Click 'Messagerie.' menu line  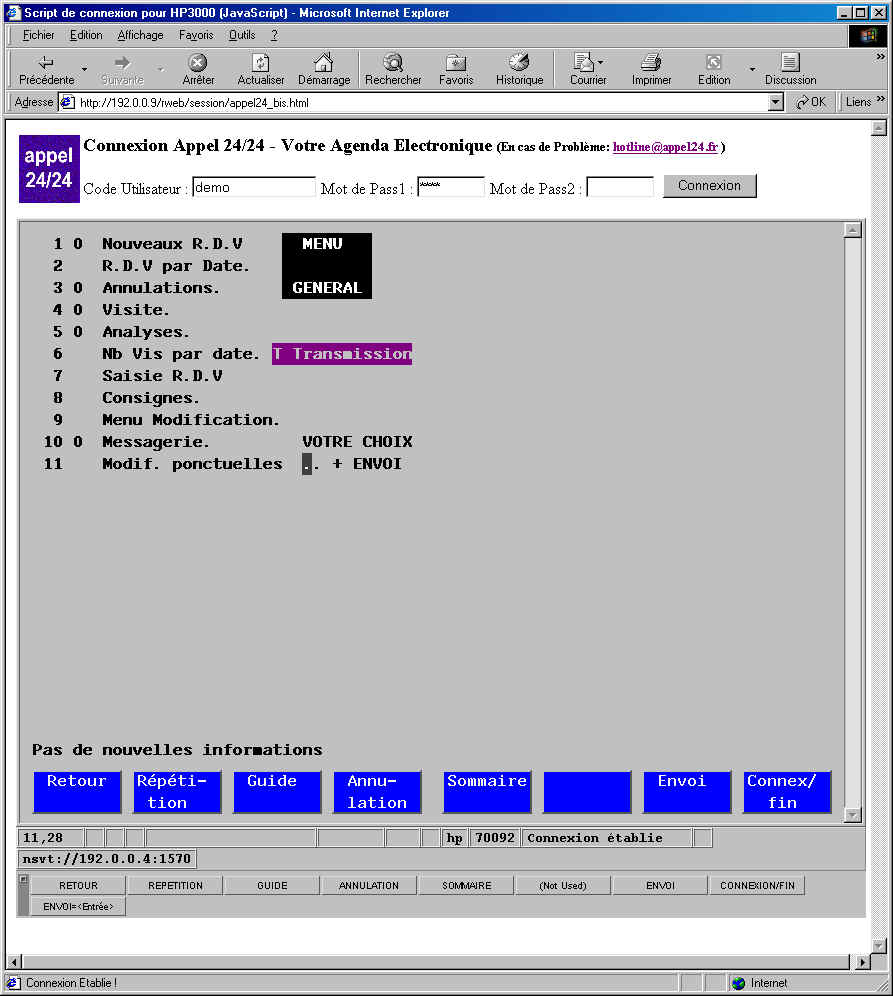pos(156,442)
